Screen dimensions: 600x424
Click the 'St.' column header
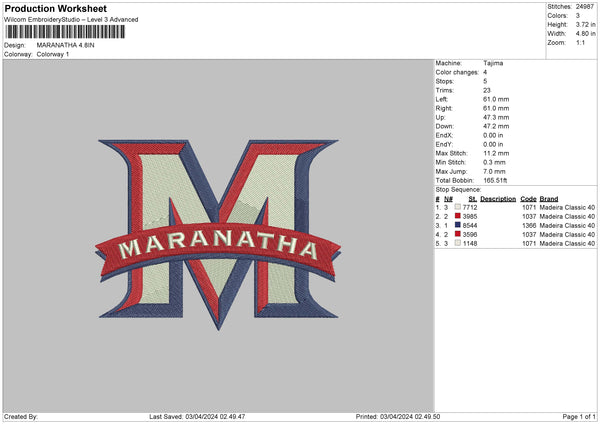(473, 199)
